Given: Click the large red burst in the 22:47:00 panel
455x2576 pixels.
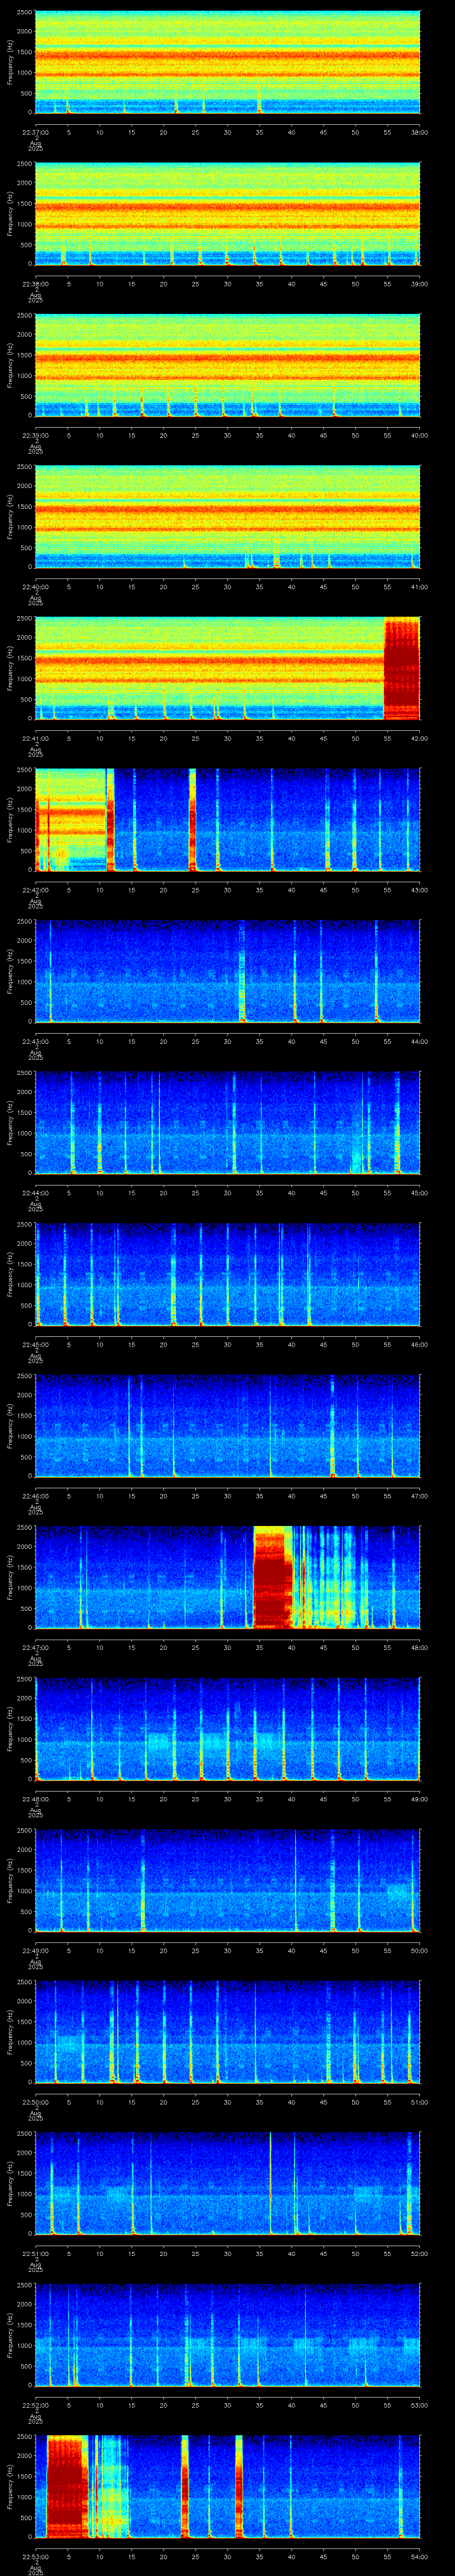Looking at the screenshot, I should [x=272, y=1578].
